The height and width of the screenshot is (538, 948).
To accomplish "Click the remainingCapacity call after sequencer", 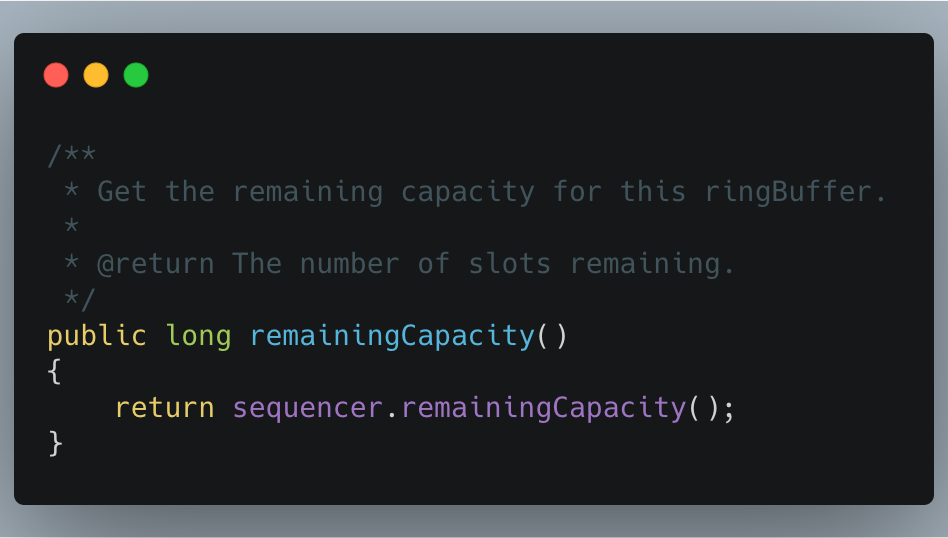I will 543,408.
